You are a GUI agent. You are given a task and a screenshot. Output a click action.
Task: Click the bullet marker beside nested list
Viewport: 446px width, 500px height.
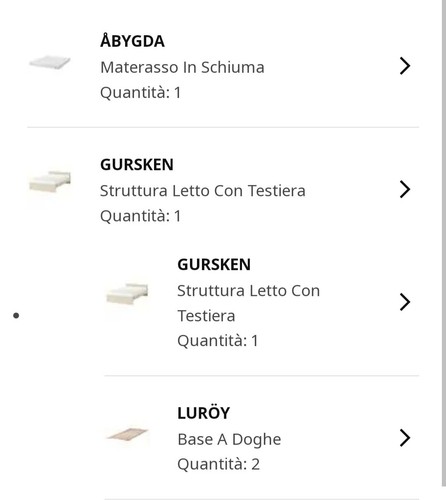pyautogui.click(x=16, y=315)
